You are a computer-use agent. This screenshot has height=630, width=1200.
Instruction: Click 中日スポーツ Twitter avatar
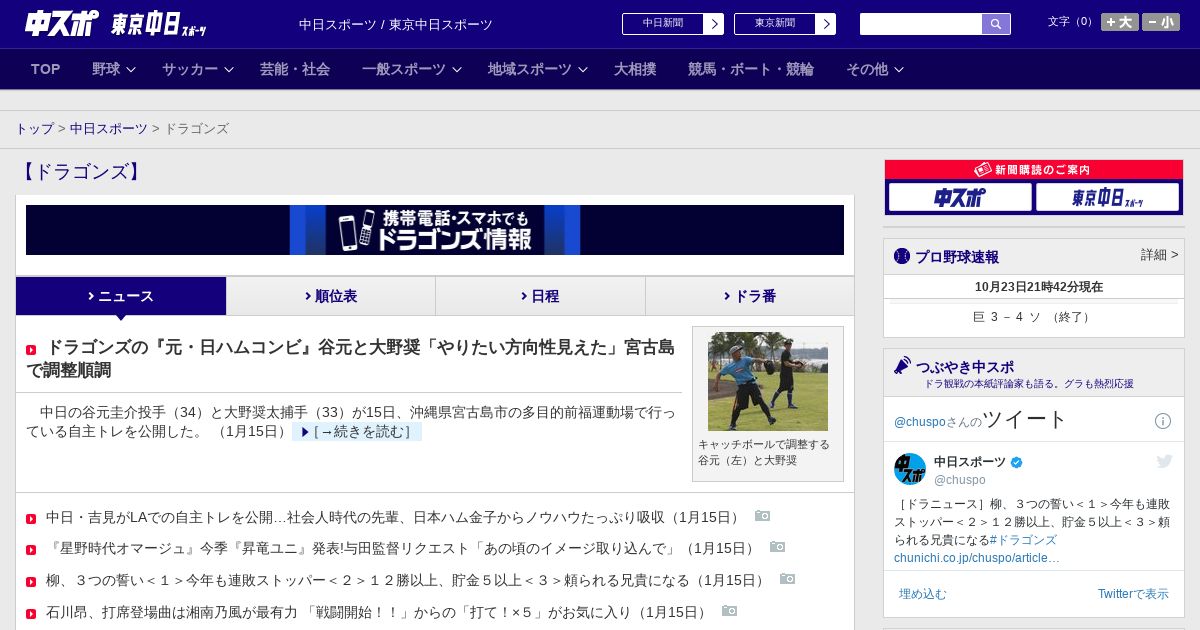(x=910, y=469)
